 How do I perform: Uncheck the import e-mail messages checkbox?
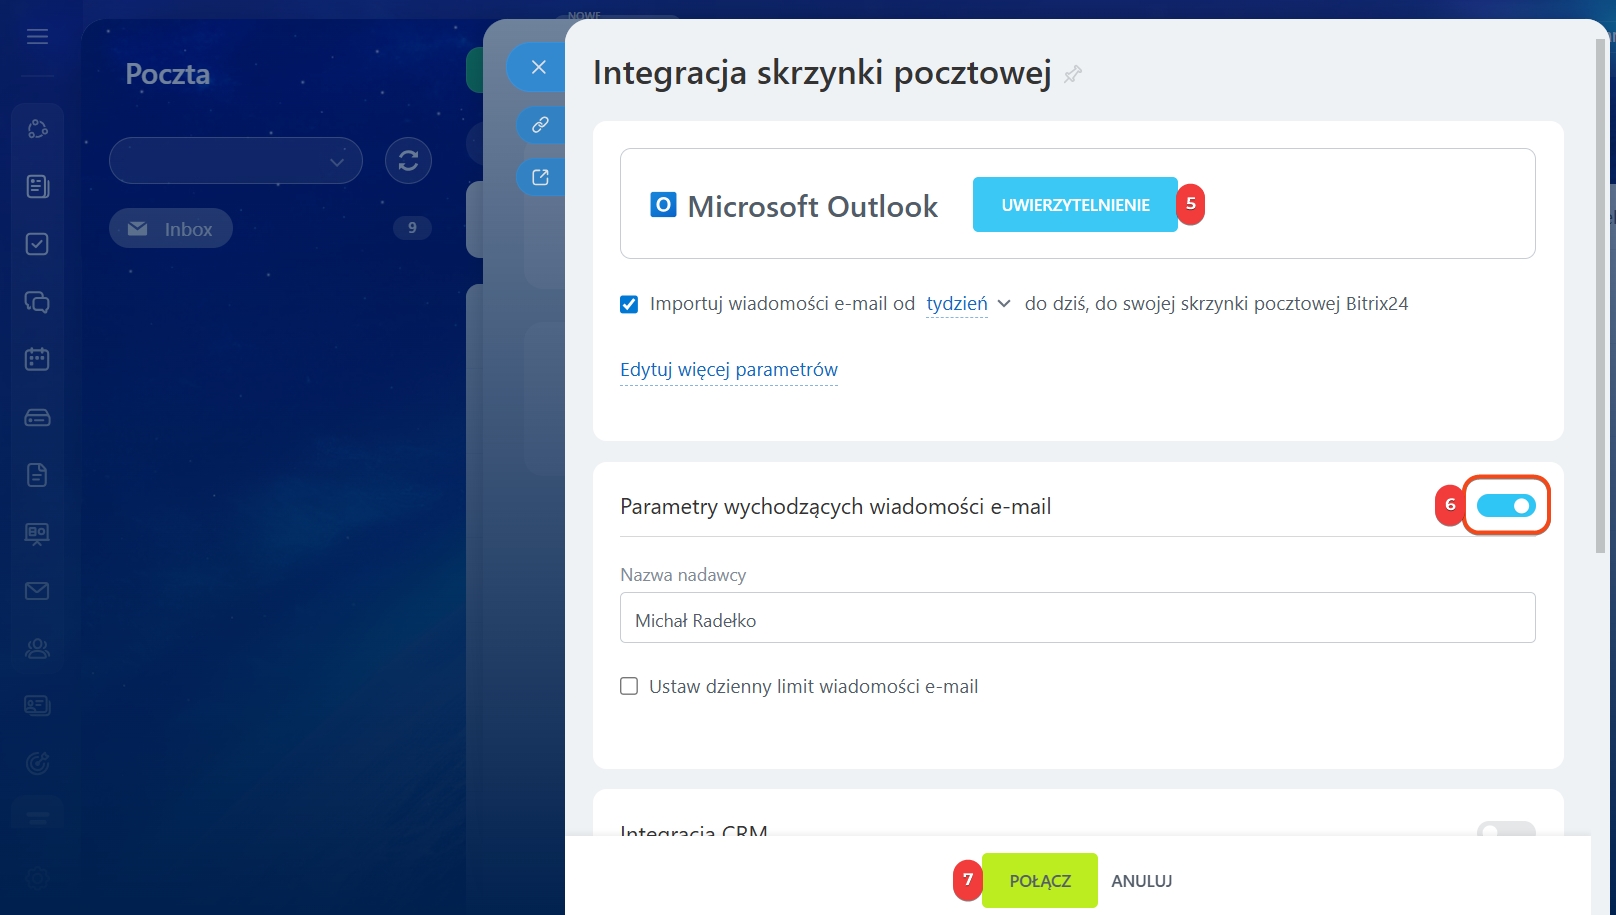point(629,304)
